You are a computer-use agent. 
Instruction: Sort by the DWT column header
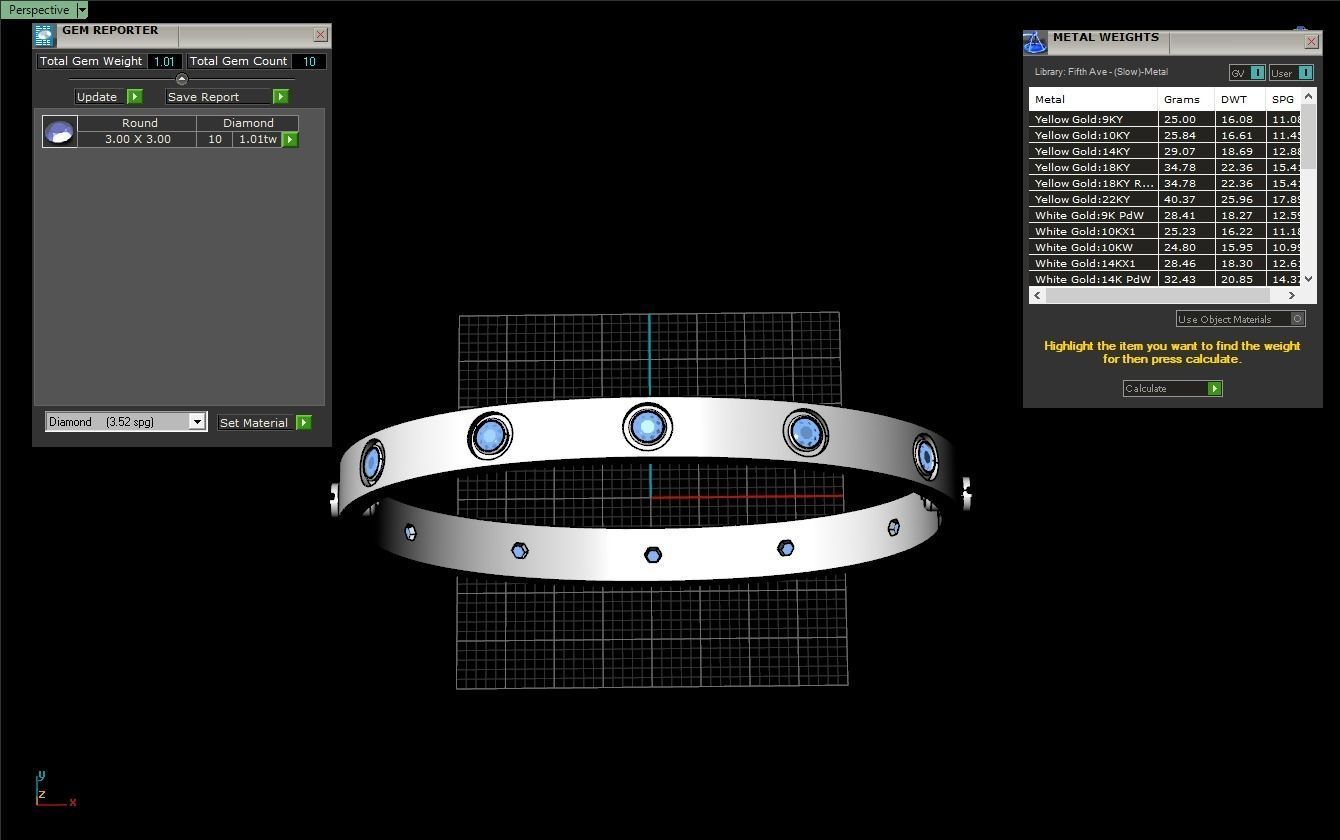(x=1240, y=99)
